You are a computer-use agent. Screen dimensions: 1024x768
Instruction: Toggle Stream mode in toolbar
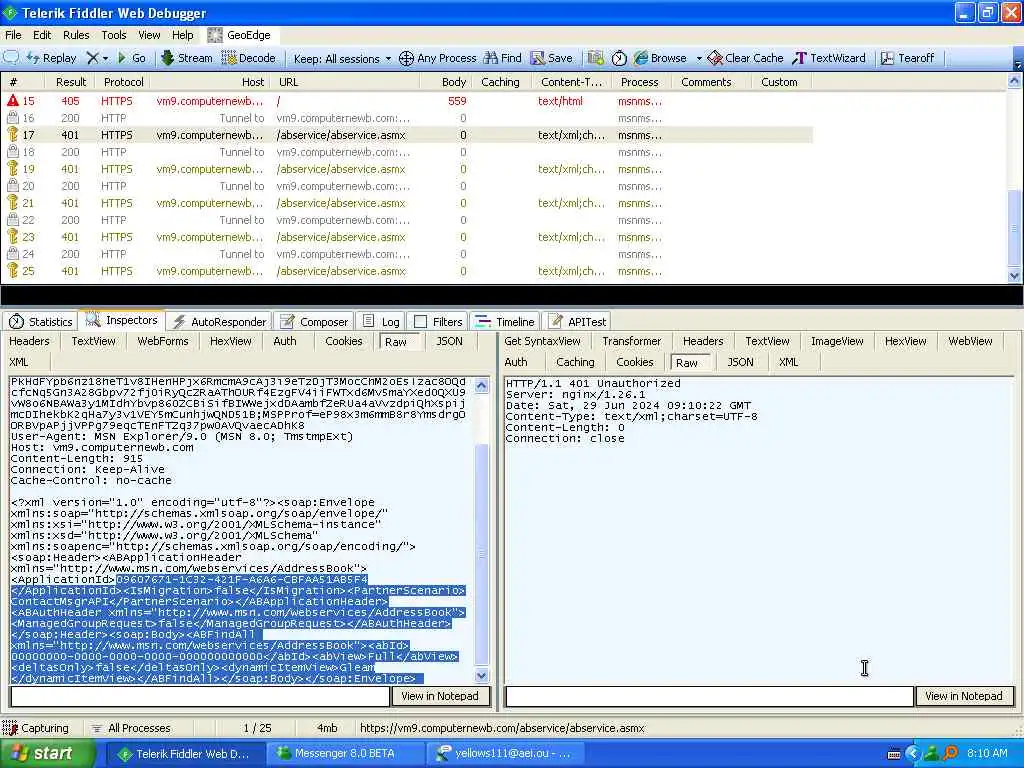point(187,57)
